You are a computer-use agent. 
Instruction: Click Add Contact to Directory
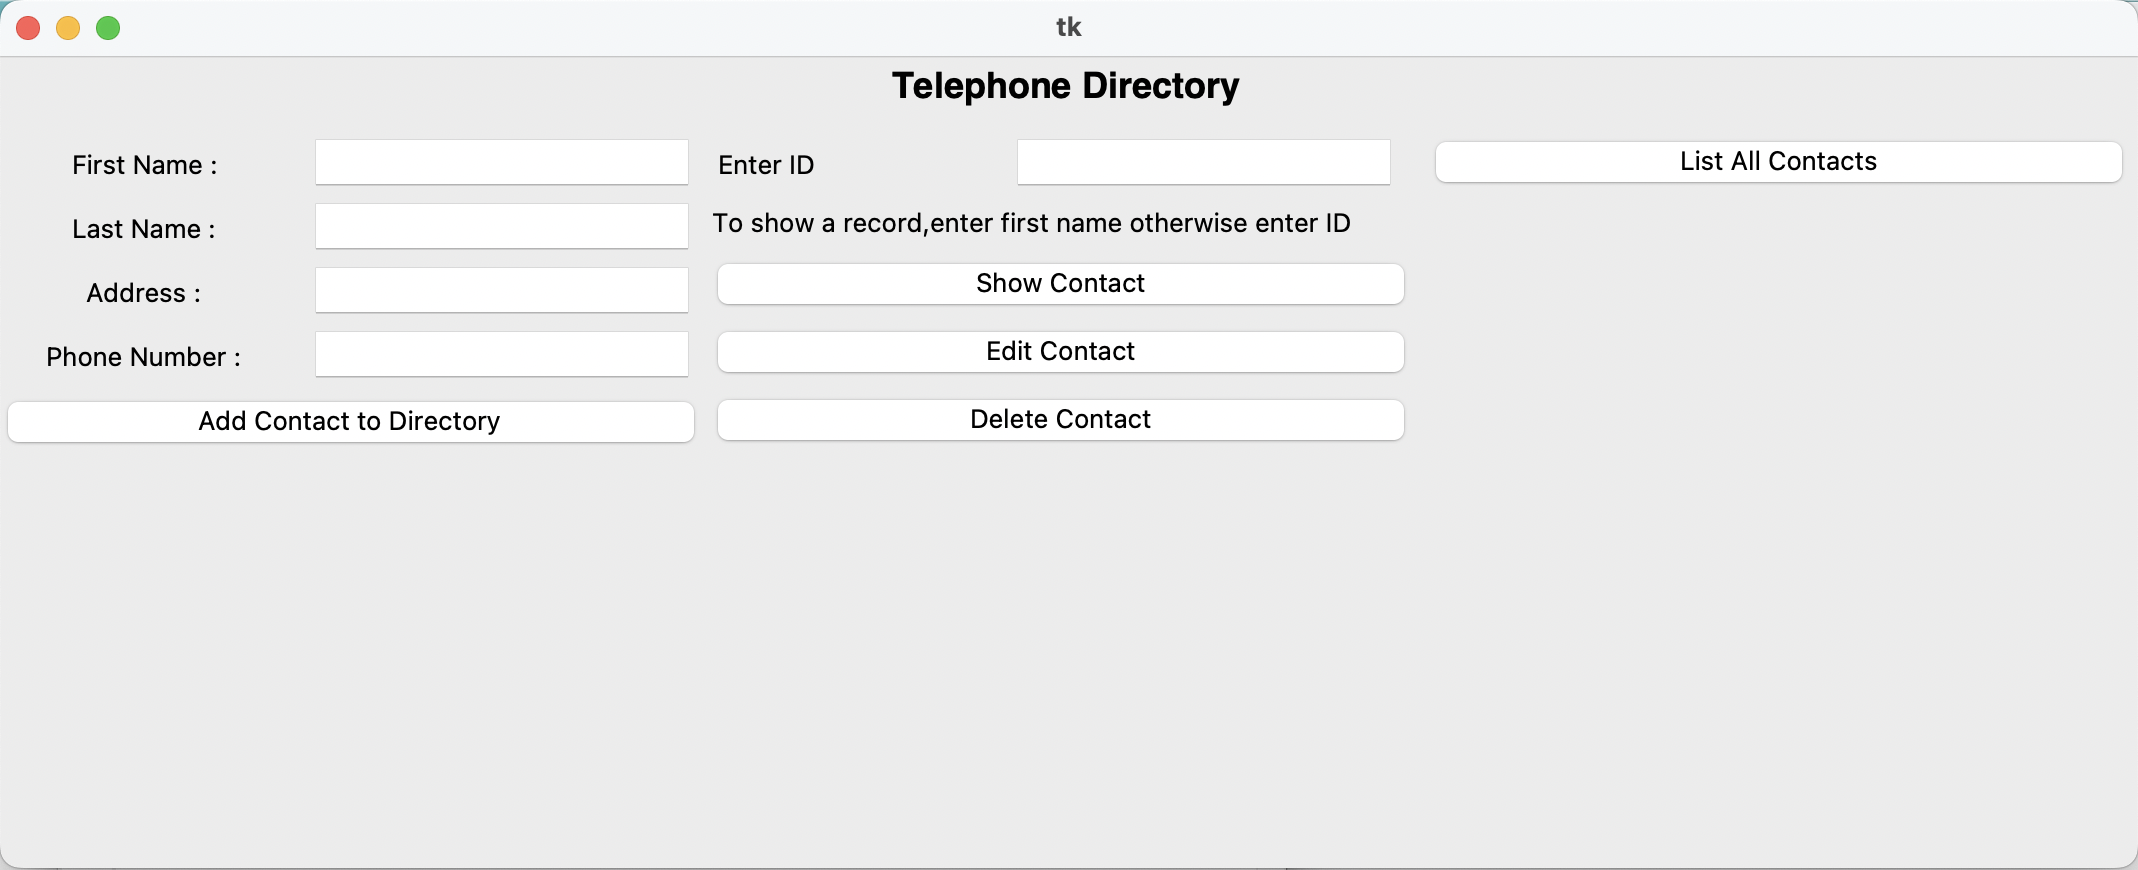(349, 421)
